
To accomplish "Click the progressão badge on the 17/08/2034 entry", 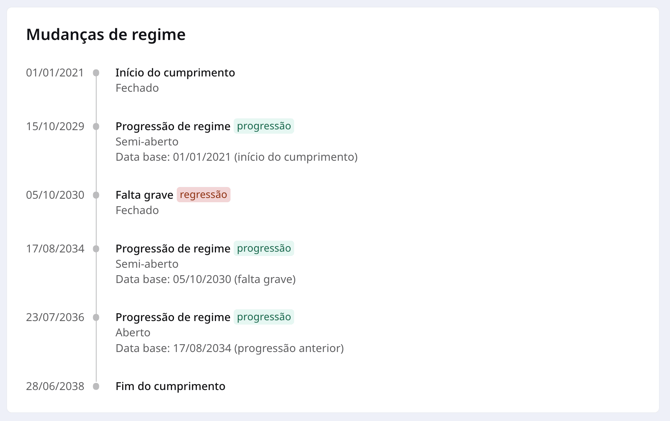I will point(264,248).
